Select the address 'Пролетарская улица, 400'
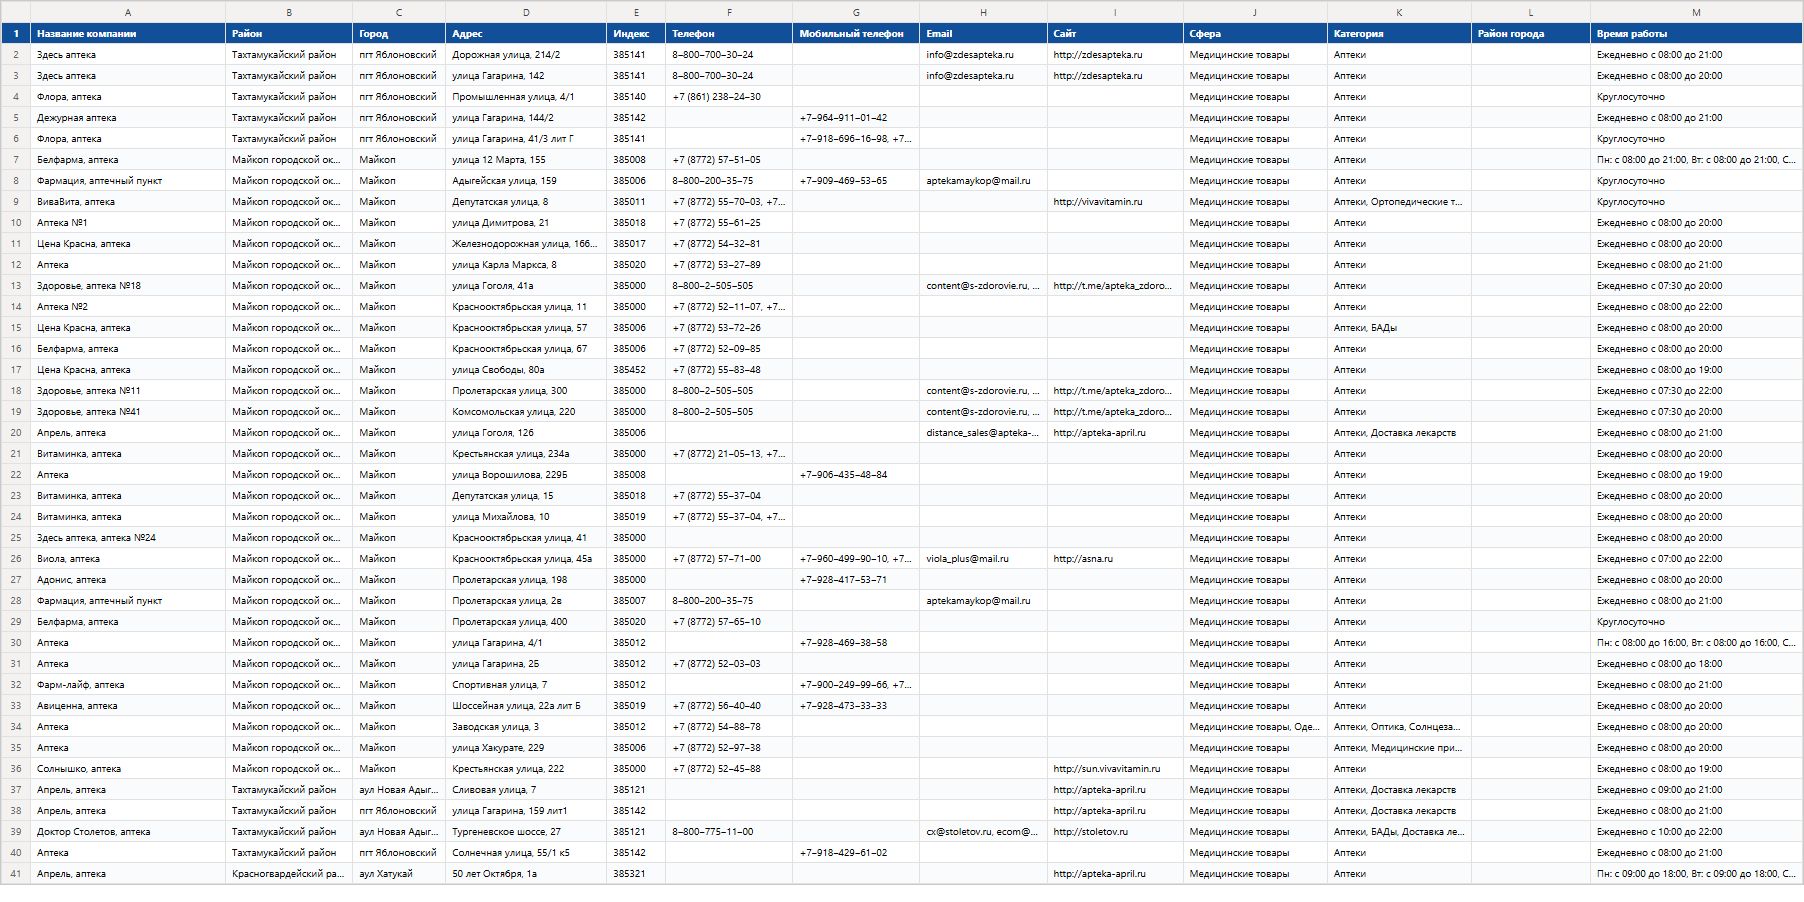The image size is (1804, 902). pyautogui.click(x=526, y=621)
